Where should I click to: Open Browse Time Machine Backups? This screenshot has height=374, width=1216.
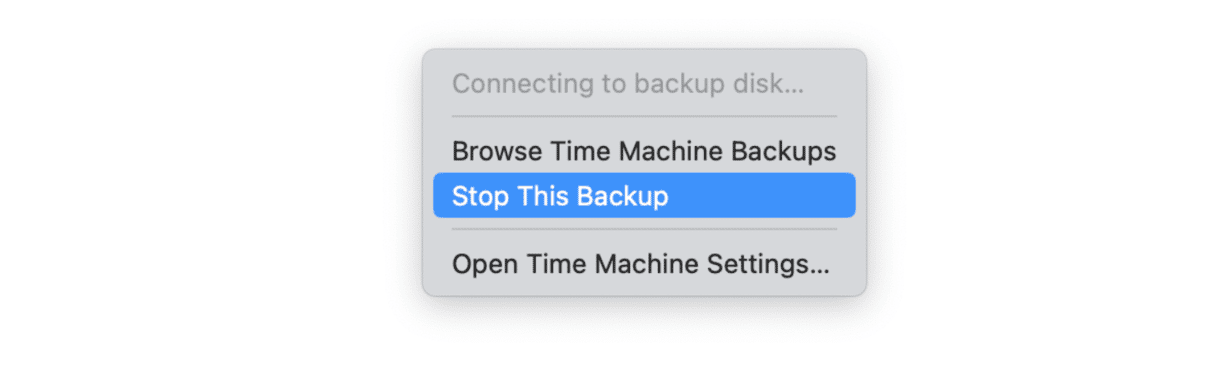point(644,152)
